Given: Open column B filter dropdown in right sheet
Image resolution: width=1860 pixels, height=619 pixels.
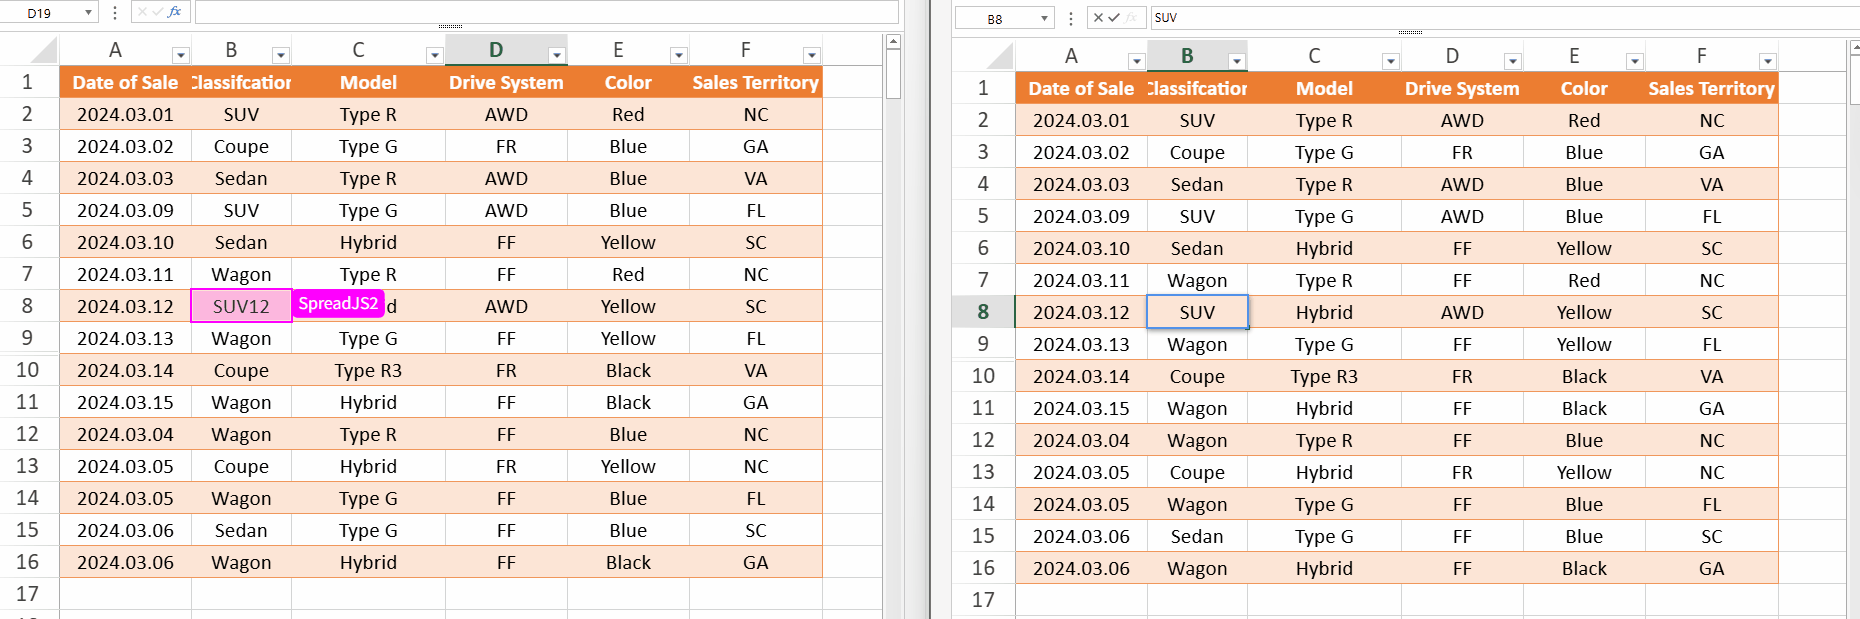Looking at the screenshot, I should pos(1236,62).
